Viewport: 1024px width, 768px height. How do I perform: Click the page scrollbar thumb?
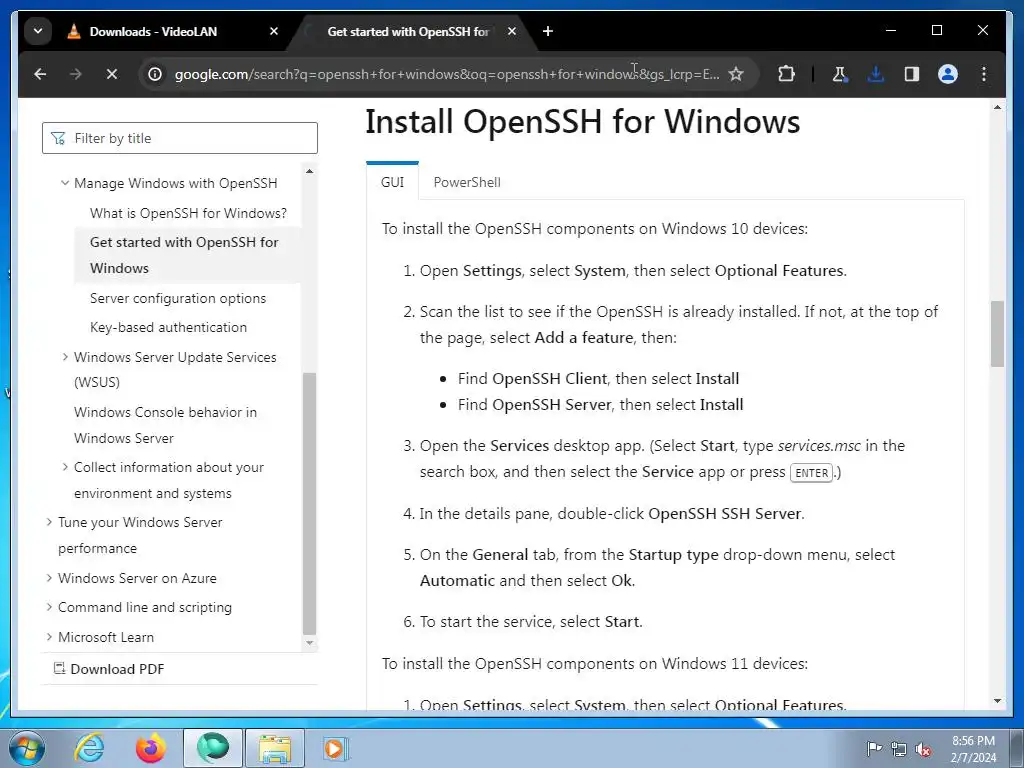(x=997, y=333)
